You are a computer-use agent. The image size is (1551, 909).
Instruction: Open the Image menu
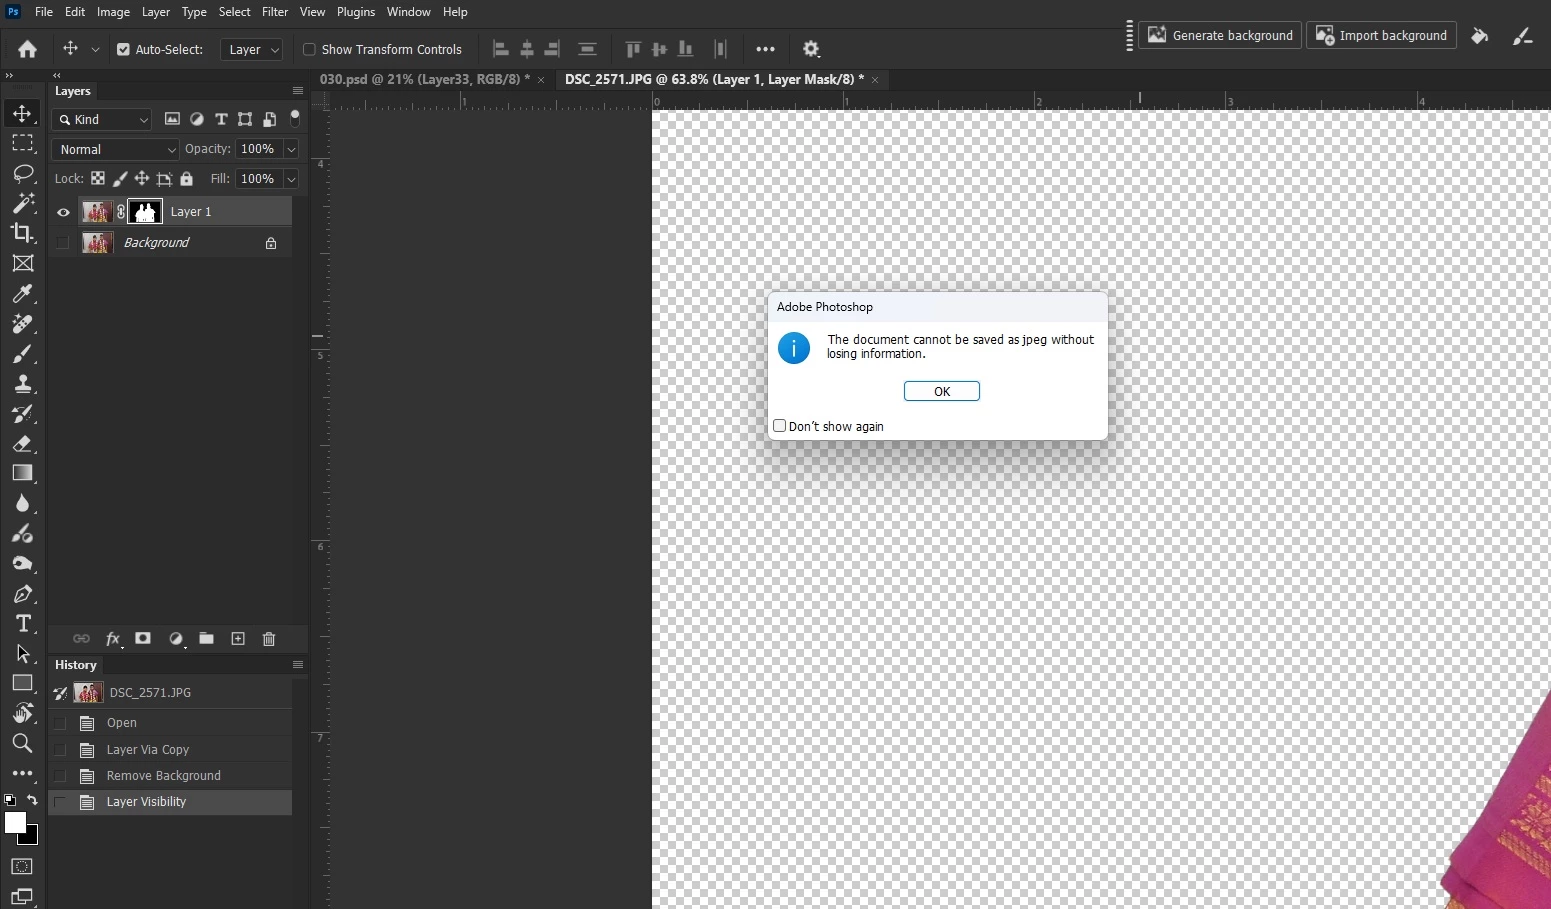tap(113, 12)
